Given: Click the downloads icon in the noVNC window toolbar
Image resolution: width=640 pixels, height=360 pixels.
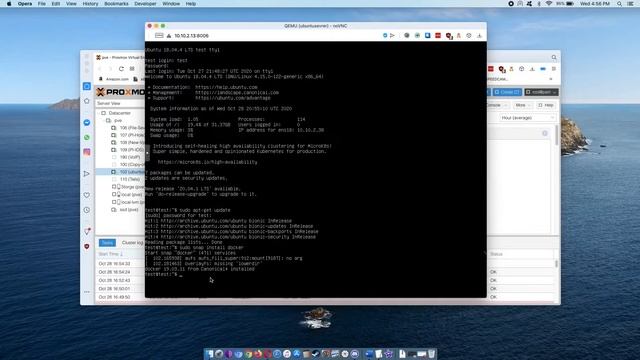Looking at the screenshot, I should point(479,36).
